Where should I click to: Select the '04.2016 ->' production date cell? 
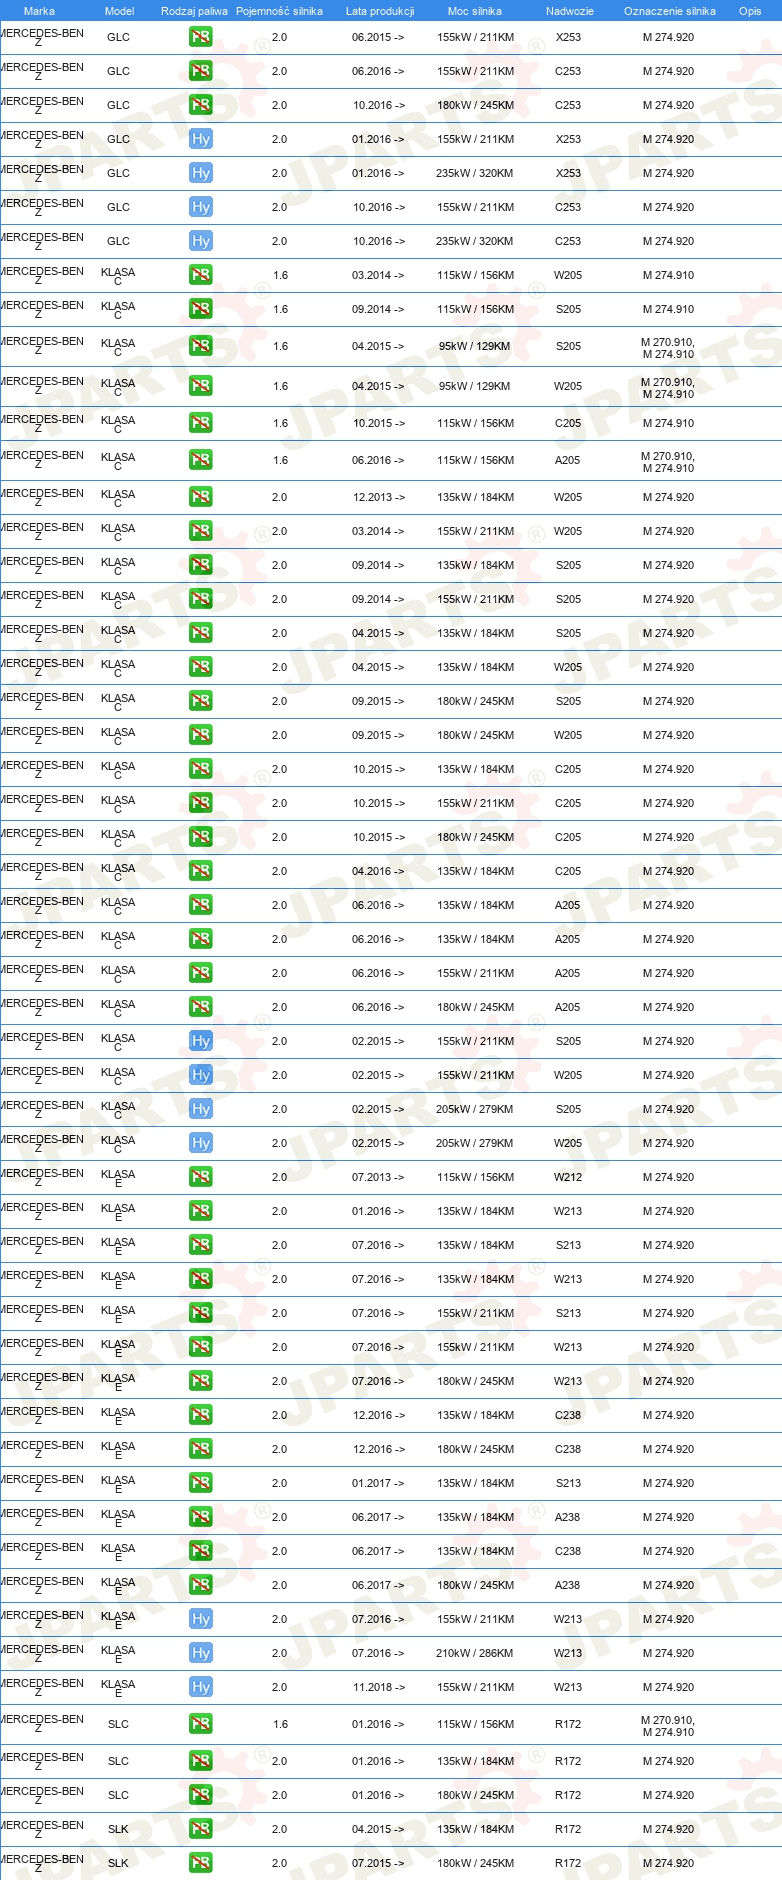pyautogui.click(x=378, y=872)
